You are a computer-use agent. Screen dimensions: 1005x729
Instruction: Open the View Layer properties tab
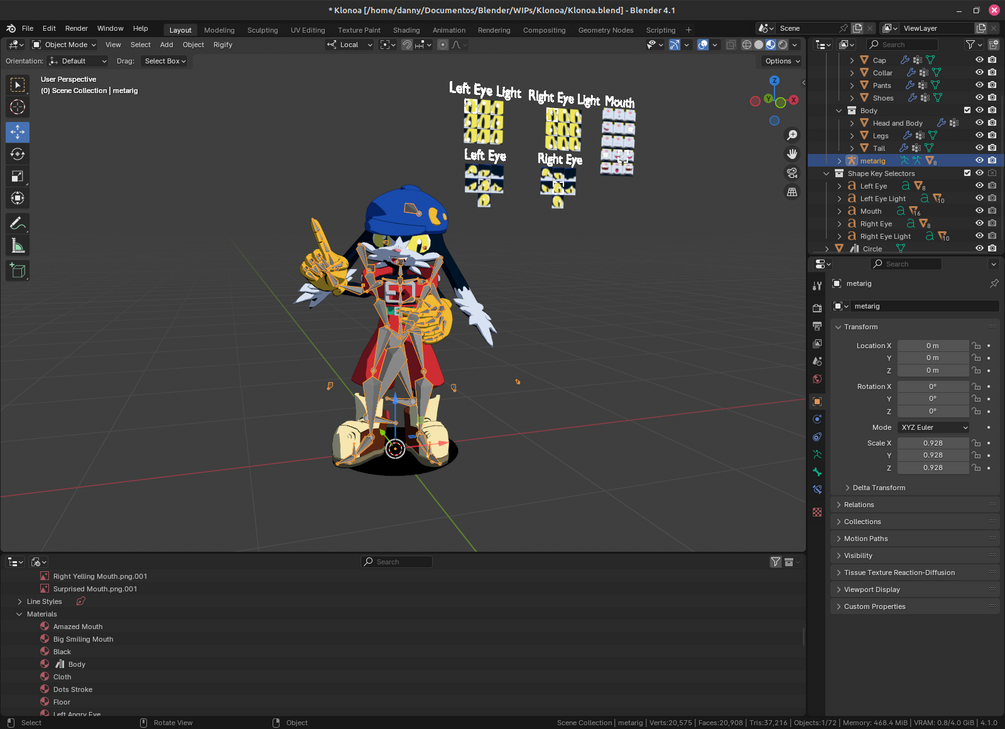[x=817, y=344]
